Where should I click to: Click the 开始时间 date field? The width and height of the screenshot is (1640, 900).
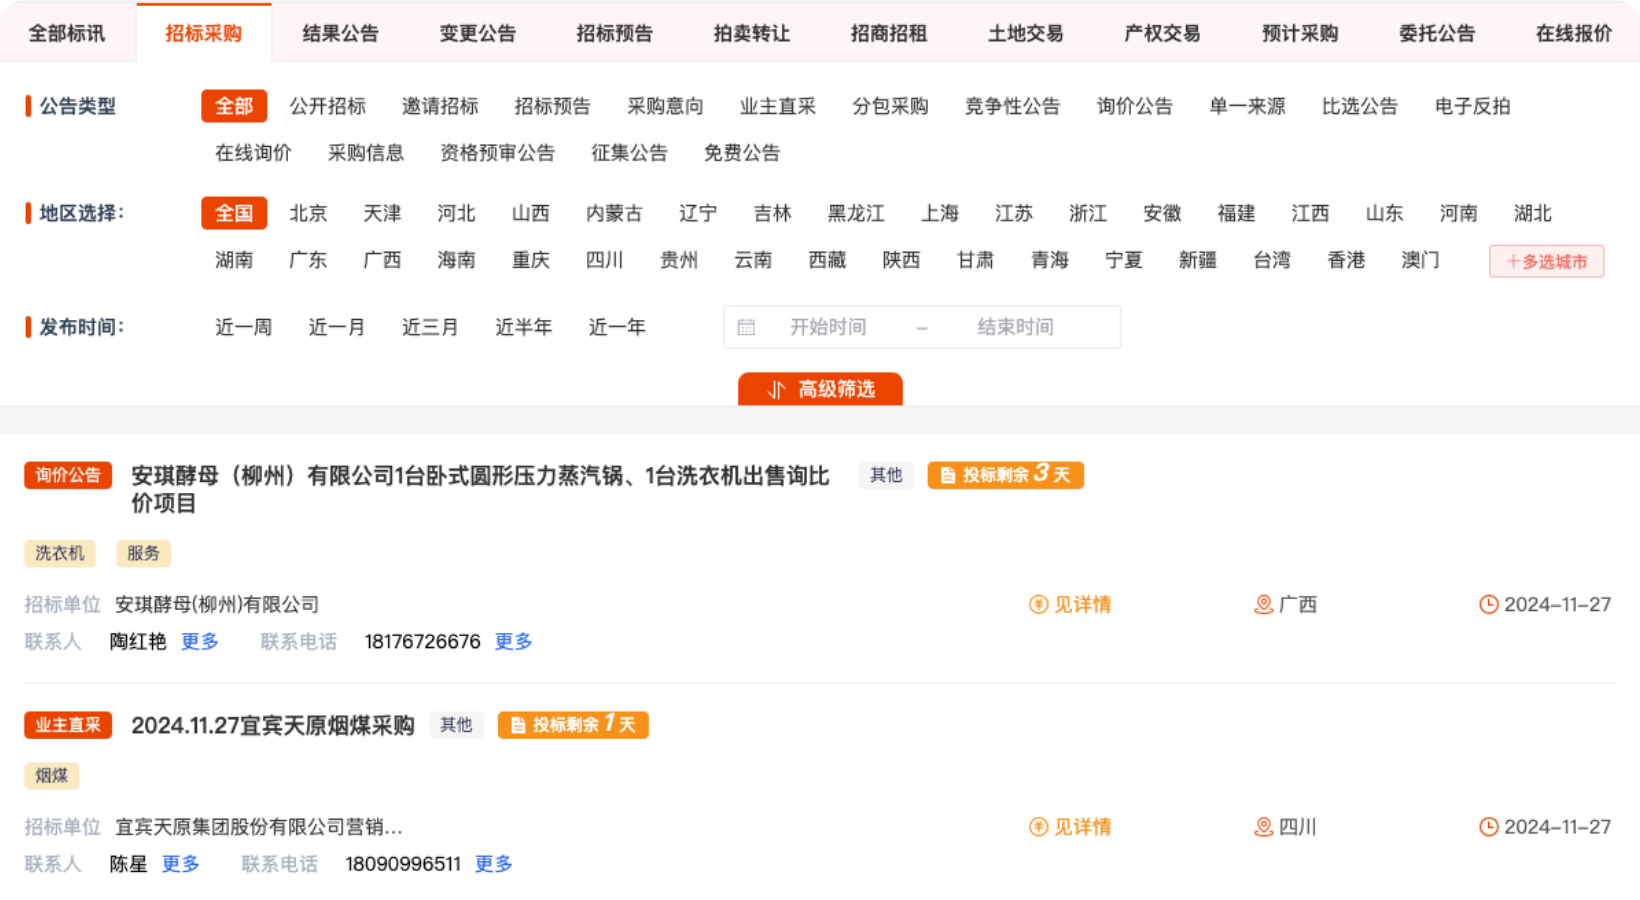[828, 327]
